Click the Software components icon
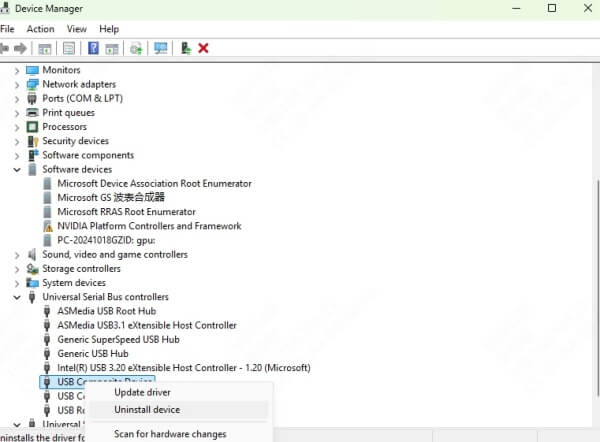The width and height of the screenshot is (600, 442). coord(33,155)
